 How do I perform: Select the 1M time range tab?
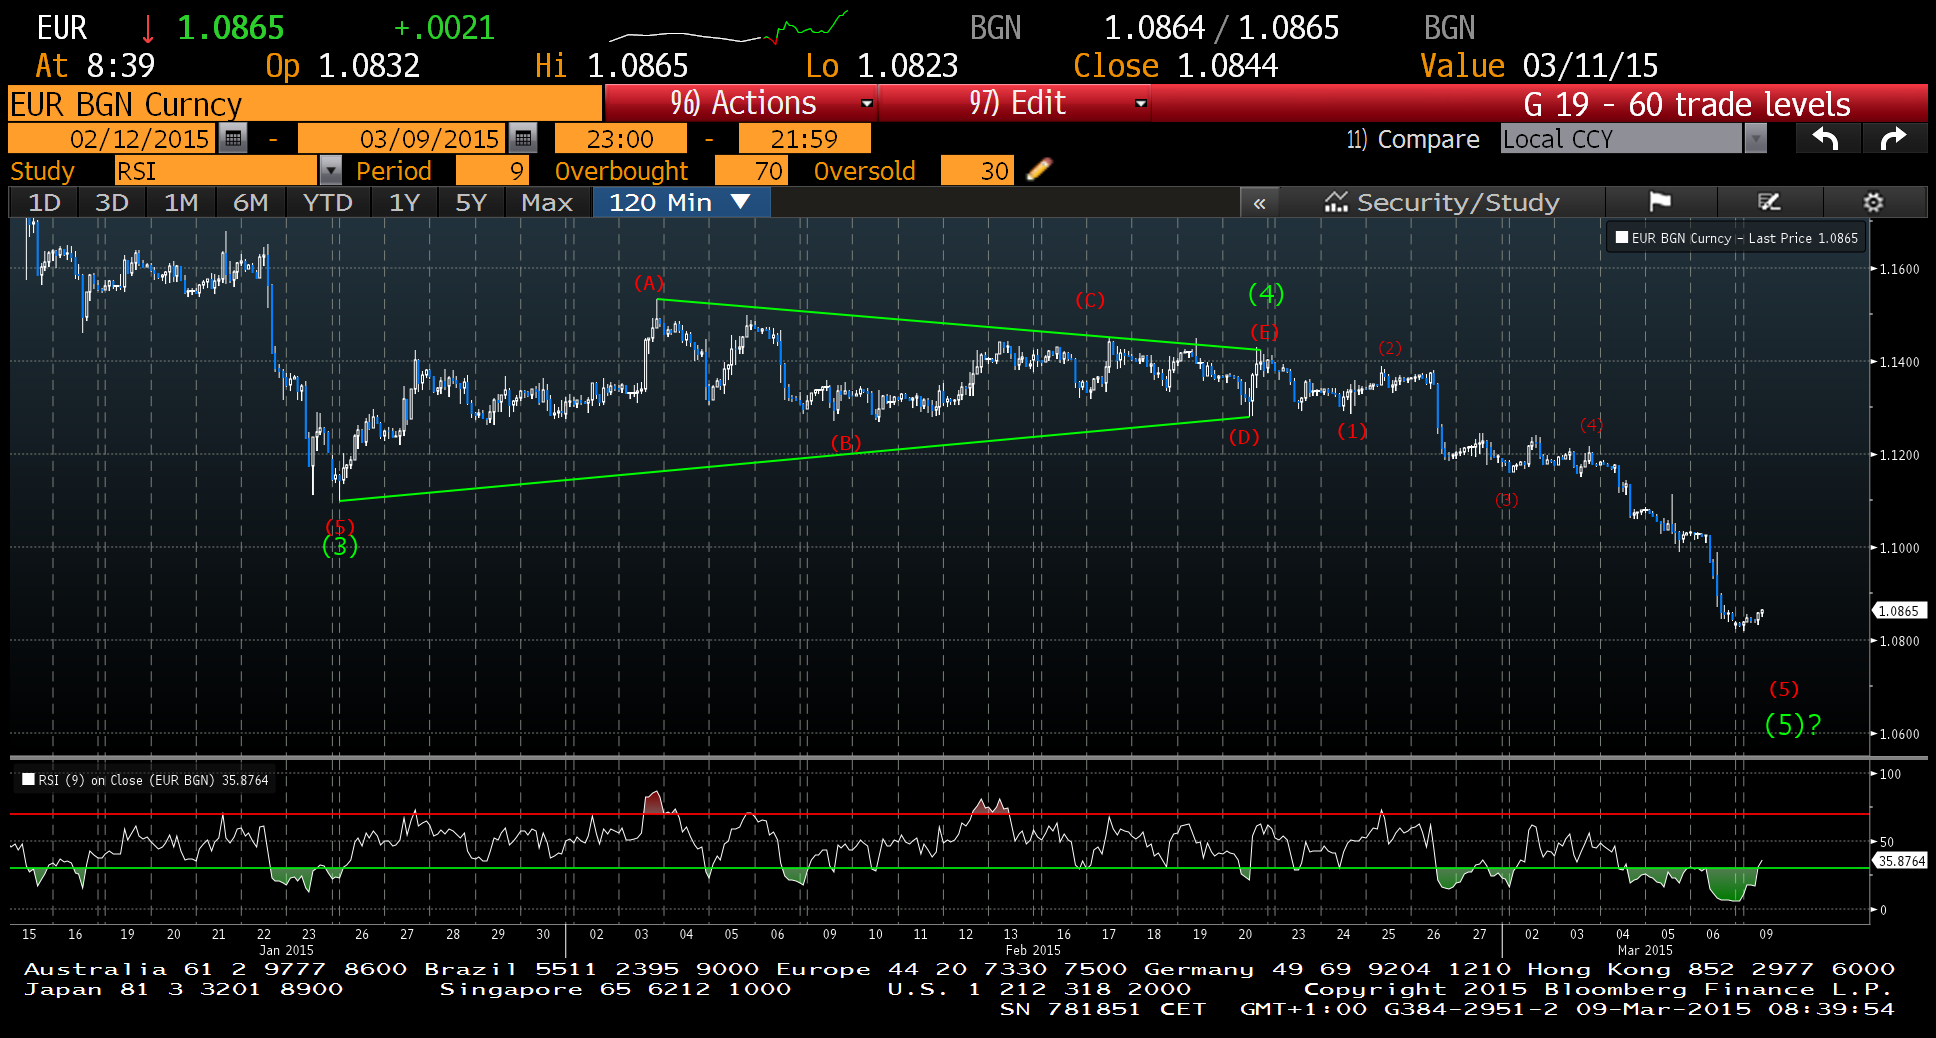[x=181, y=202]
